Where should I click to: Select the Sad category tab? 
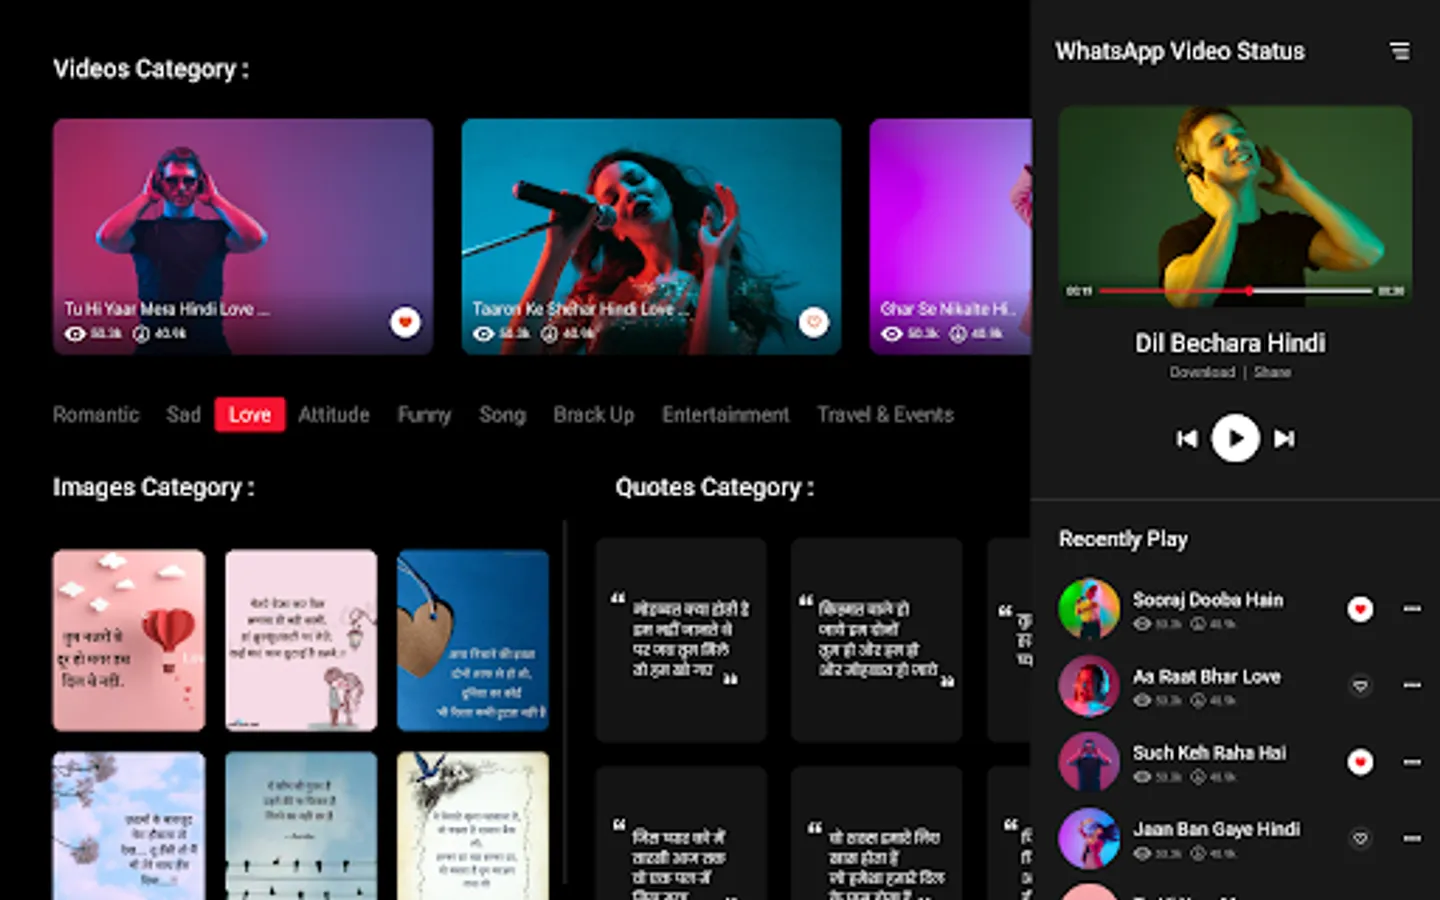[x=184, y=415]
